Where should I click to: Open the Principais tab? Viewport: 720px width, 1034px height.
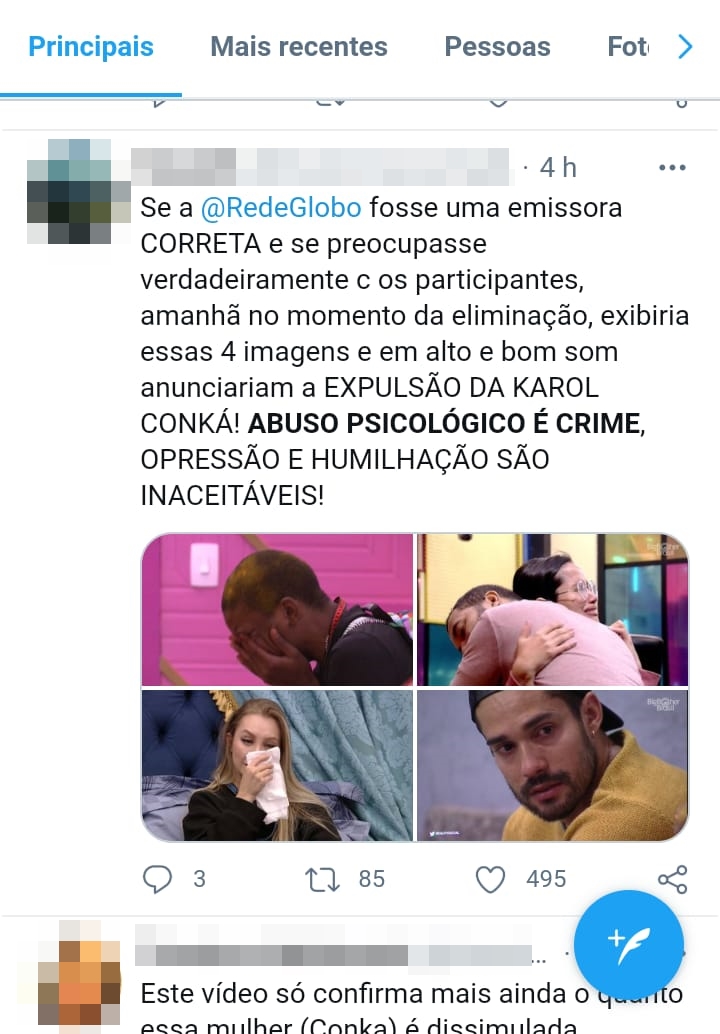click(x=91, y=47)
